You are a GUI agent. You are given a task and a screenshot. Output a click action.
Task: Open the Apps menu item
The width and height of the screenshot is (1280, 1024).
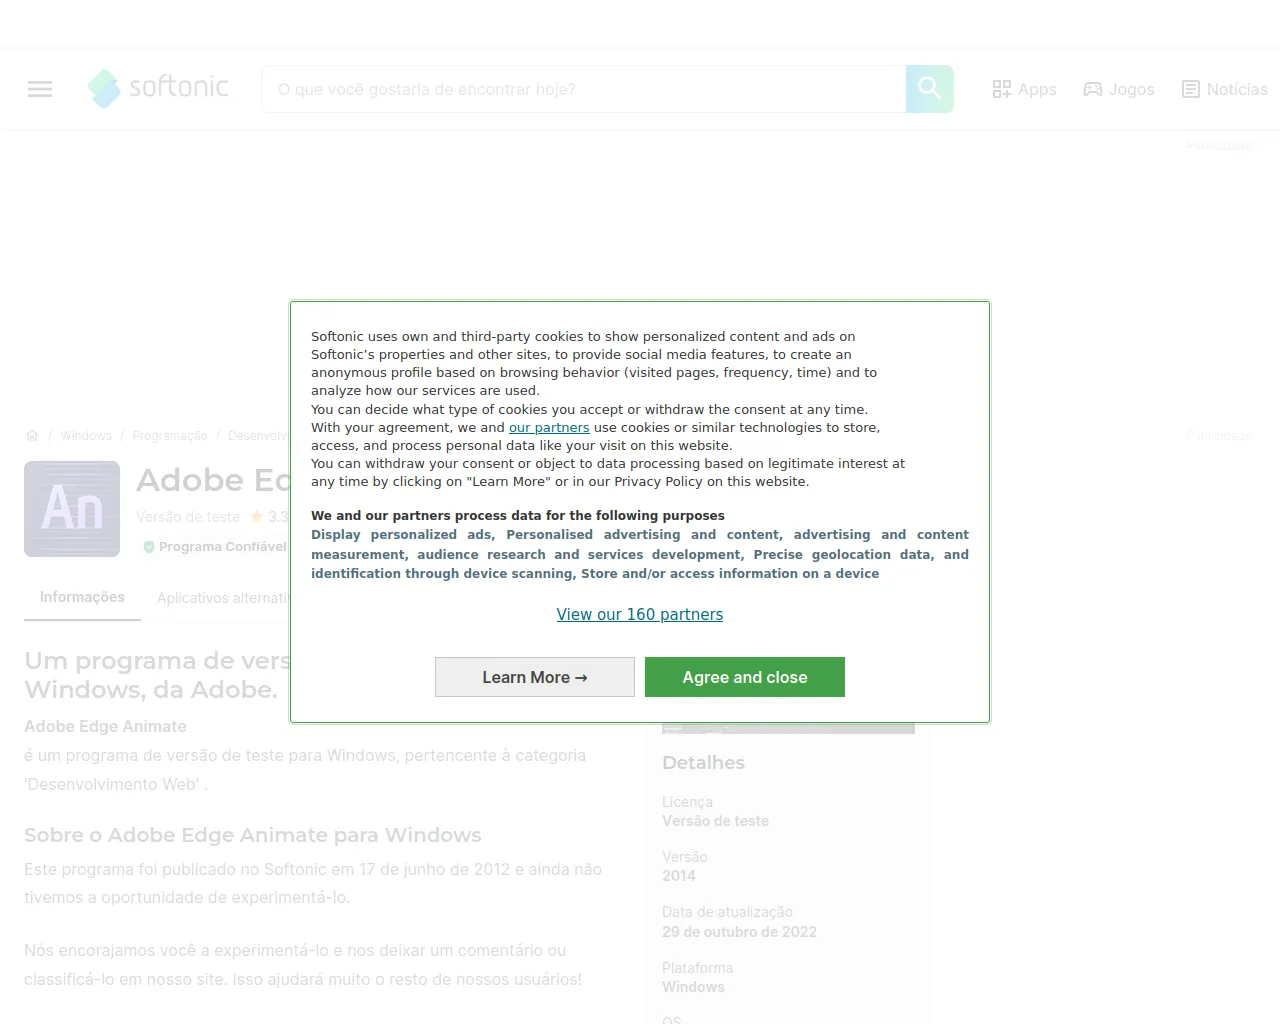(x=1024, y=89)
